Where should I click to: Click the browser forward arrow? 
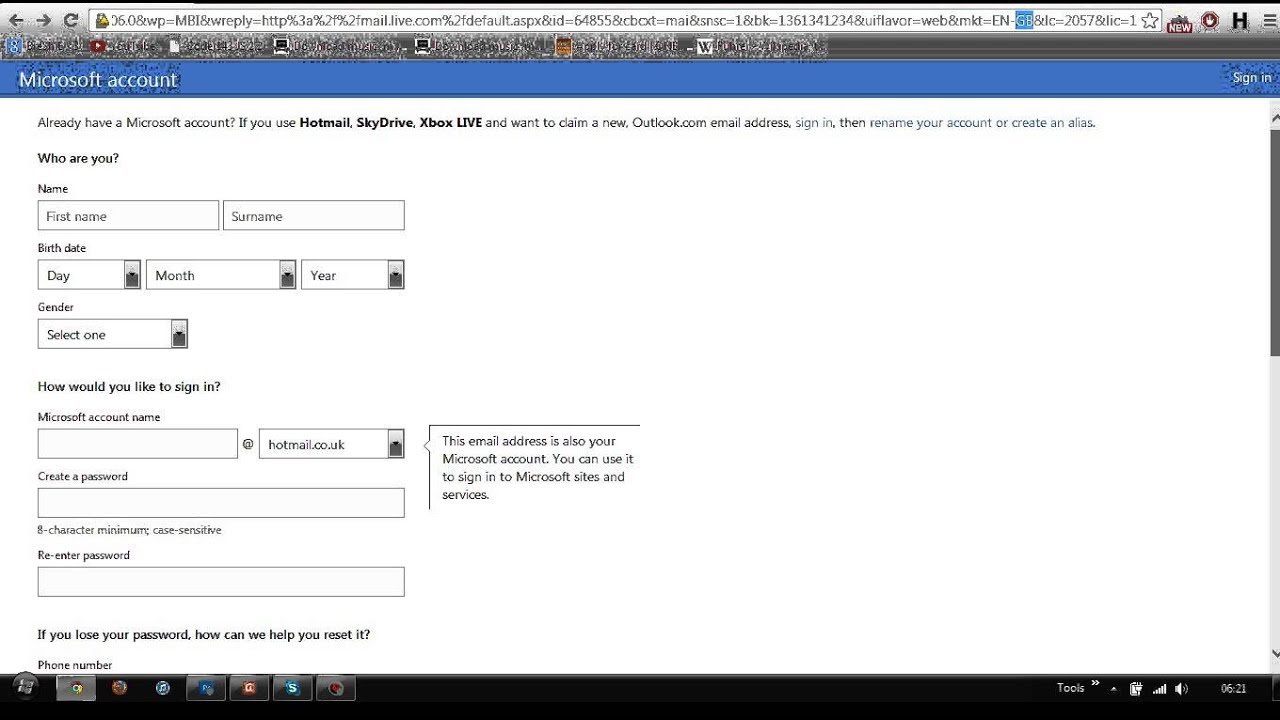[x=43, y=20]
